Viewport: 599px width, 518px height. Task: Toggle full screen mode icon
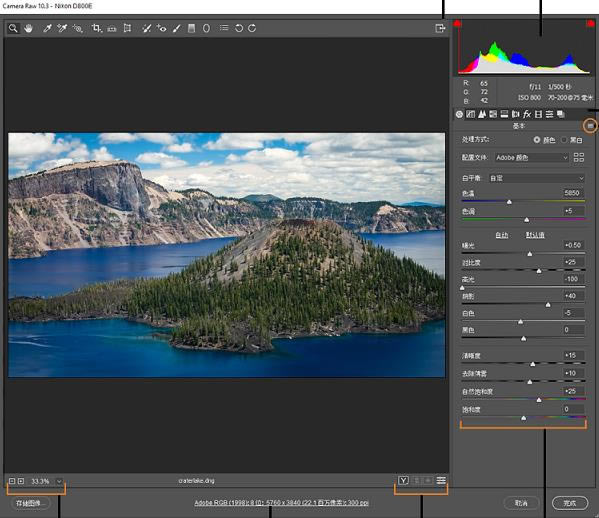coord(440,28)
